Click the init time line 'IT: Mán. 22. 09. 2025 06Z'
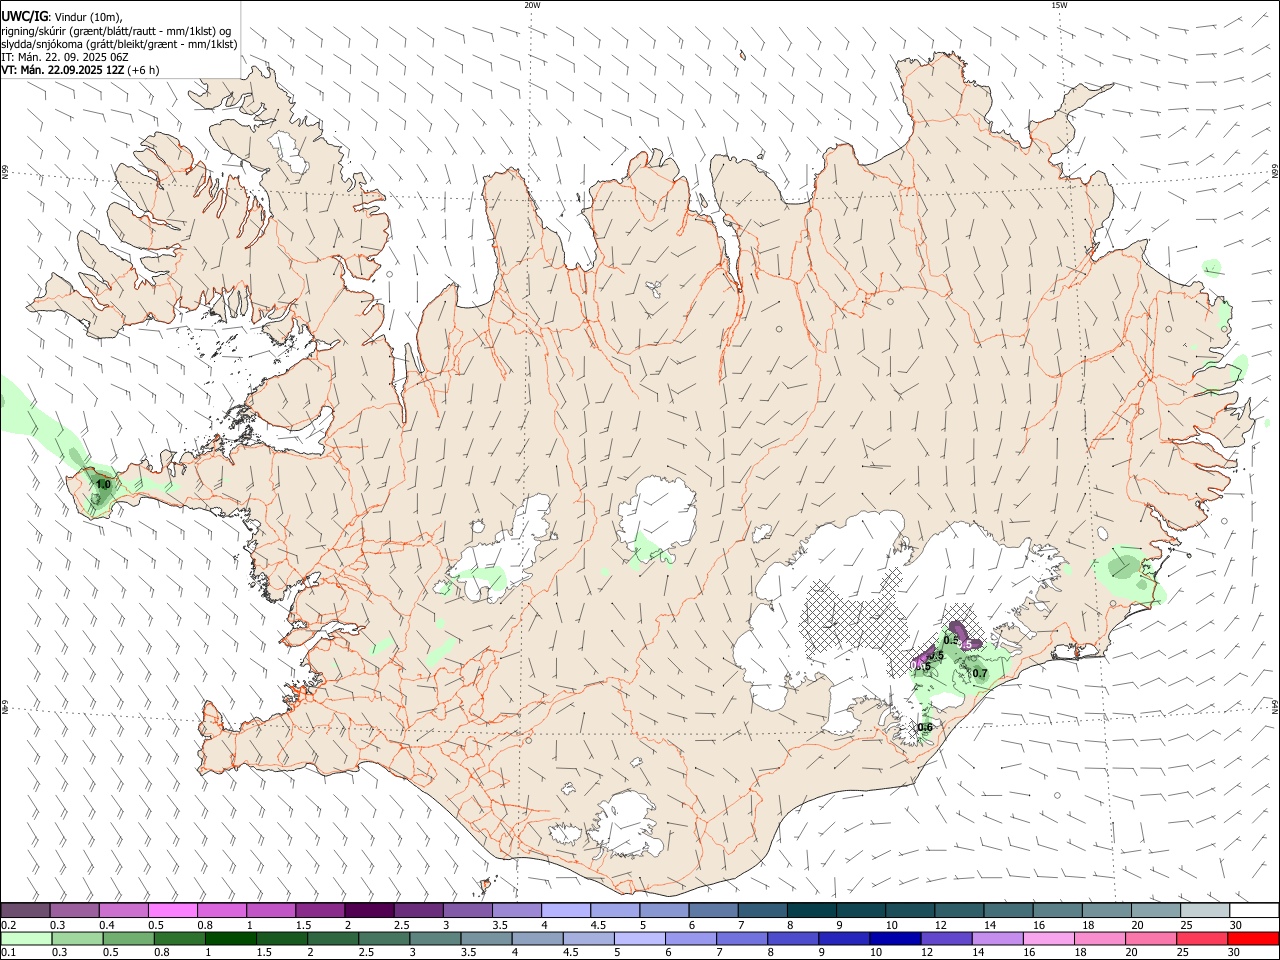The width and height of the screenshot is (1280, 960). tap(65, 57)
